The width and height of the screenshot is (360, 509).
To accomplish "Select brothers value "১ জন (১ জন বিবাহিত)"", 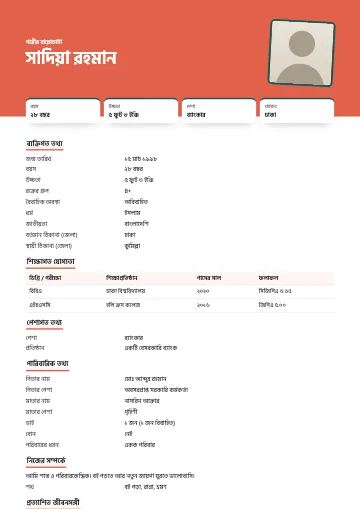I will [150, 423].
